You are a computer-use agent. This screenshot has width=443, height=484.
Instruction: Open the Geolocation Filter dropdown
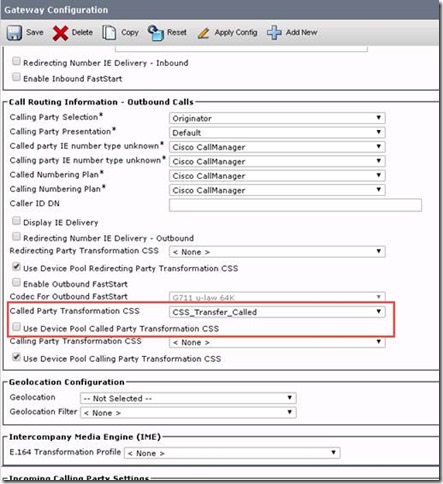pyautogui.click(x=188, y=413)
